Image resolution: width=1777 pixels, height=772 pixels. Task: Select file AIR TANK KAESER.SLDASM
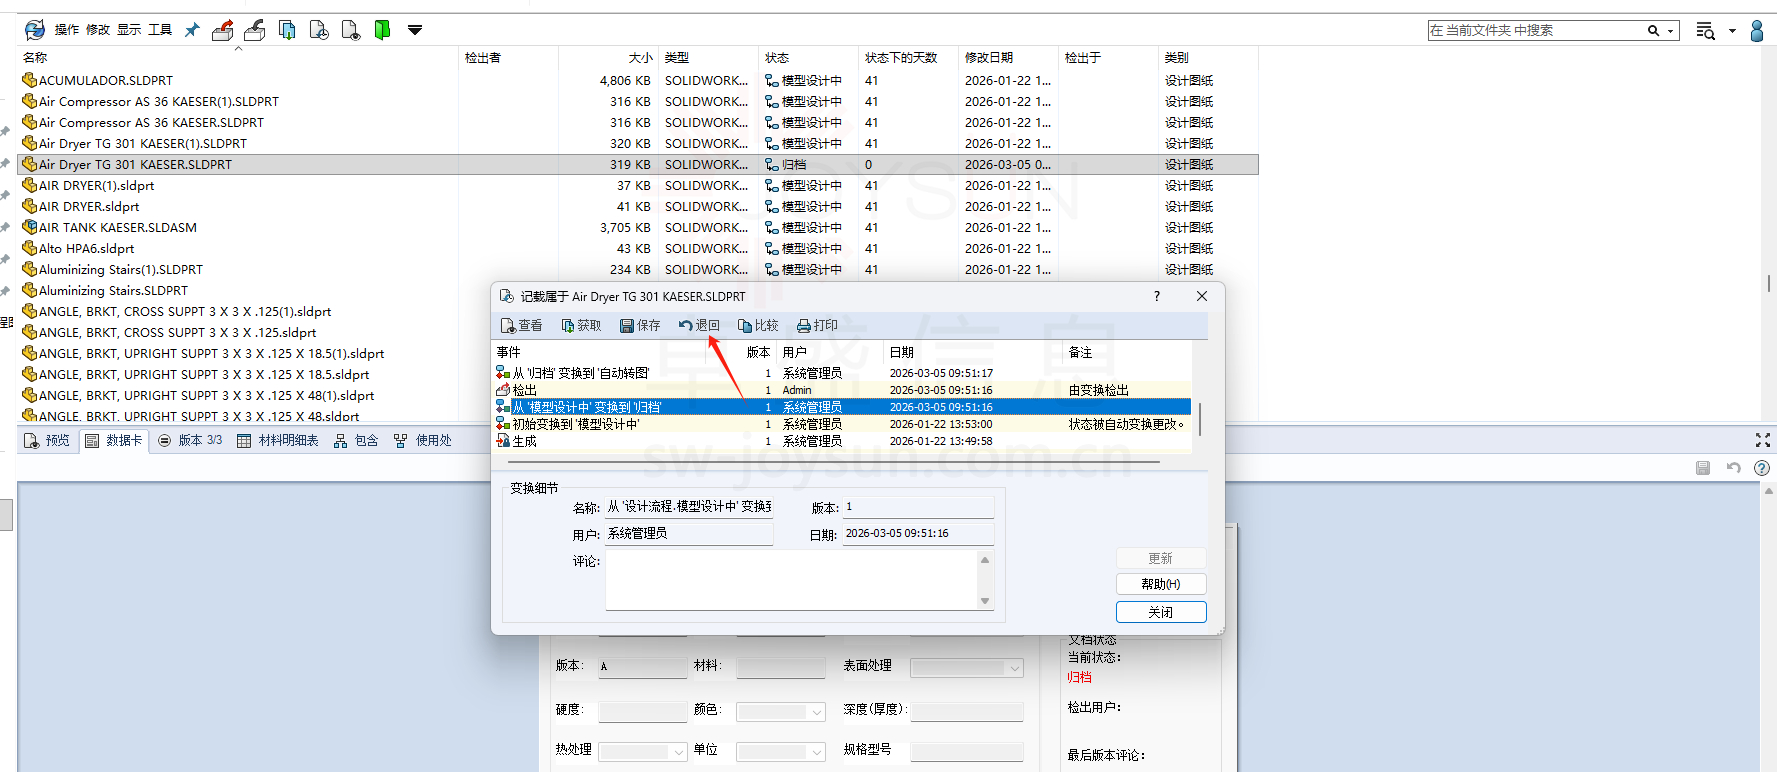(x=117, y=227)
